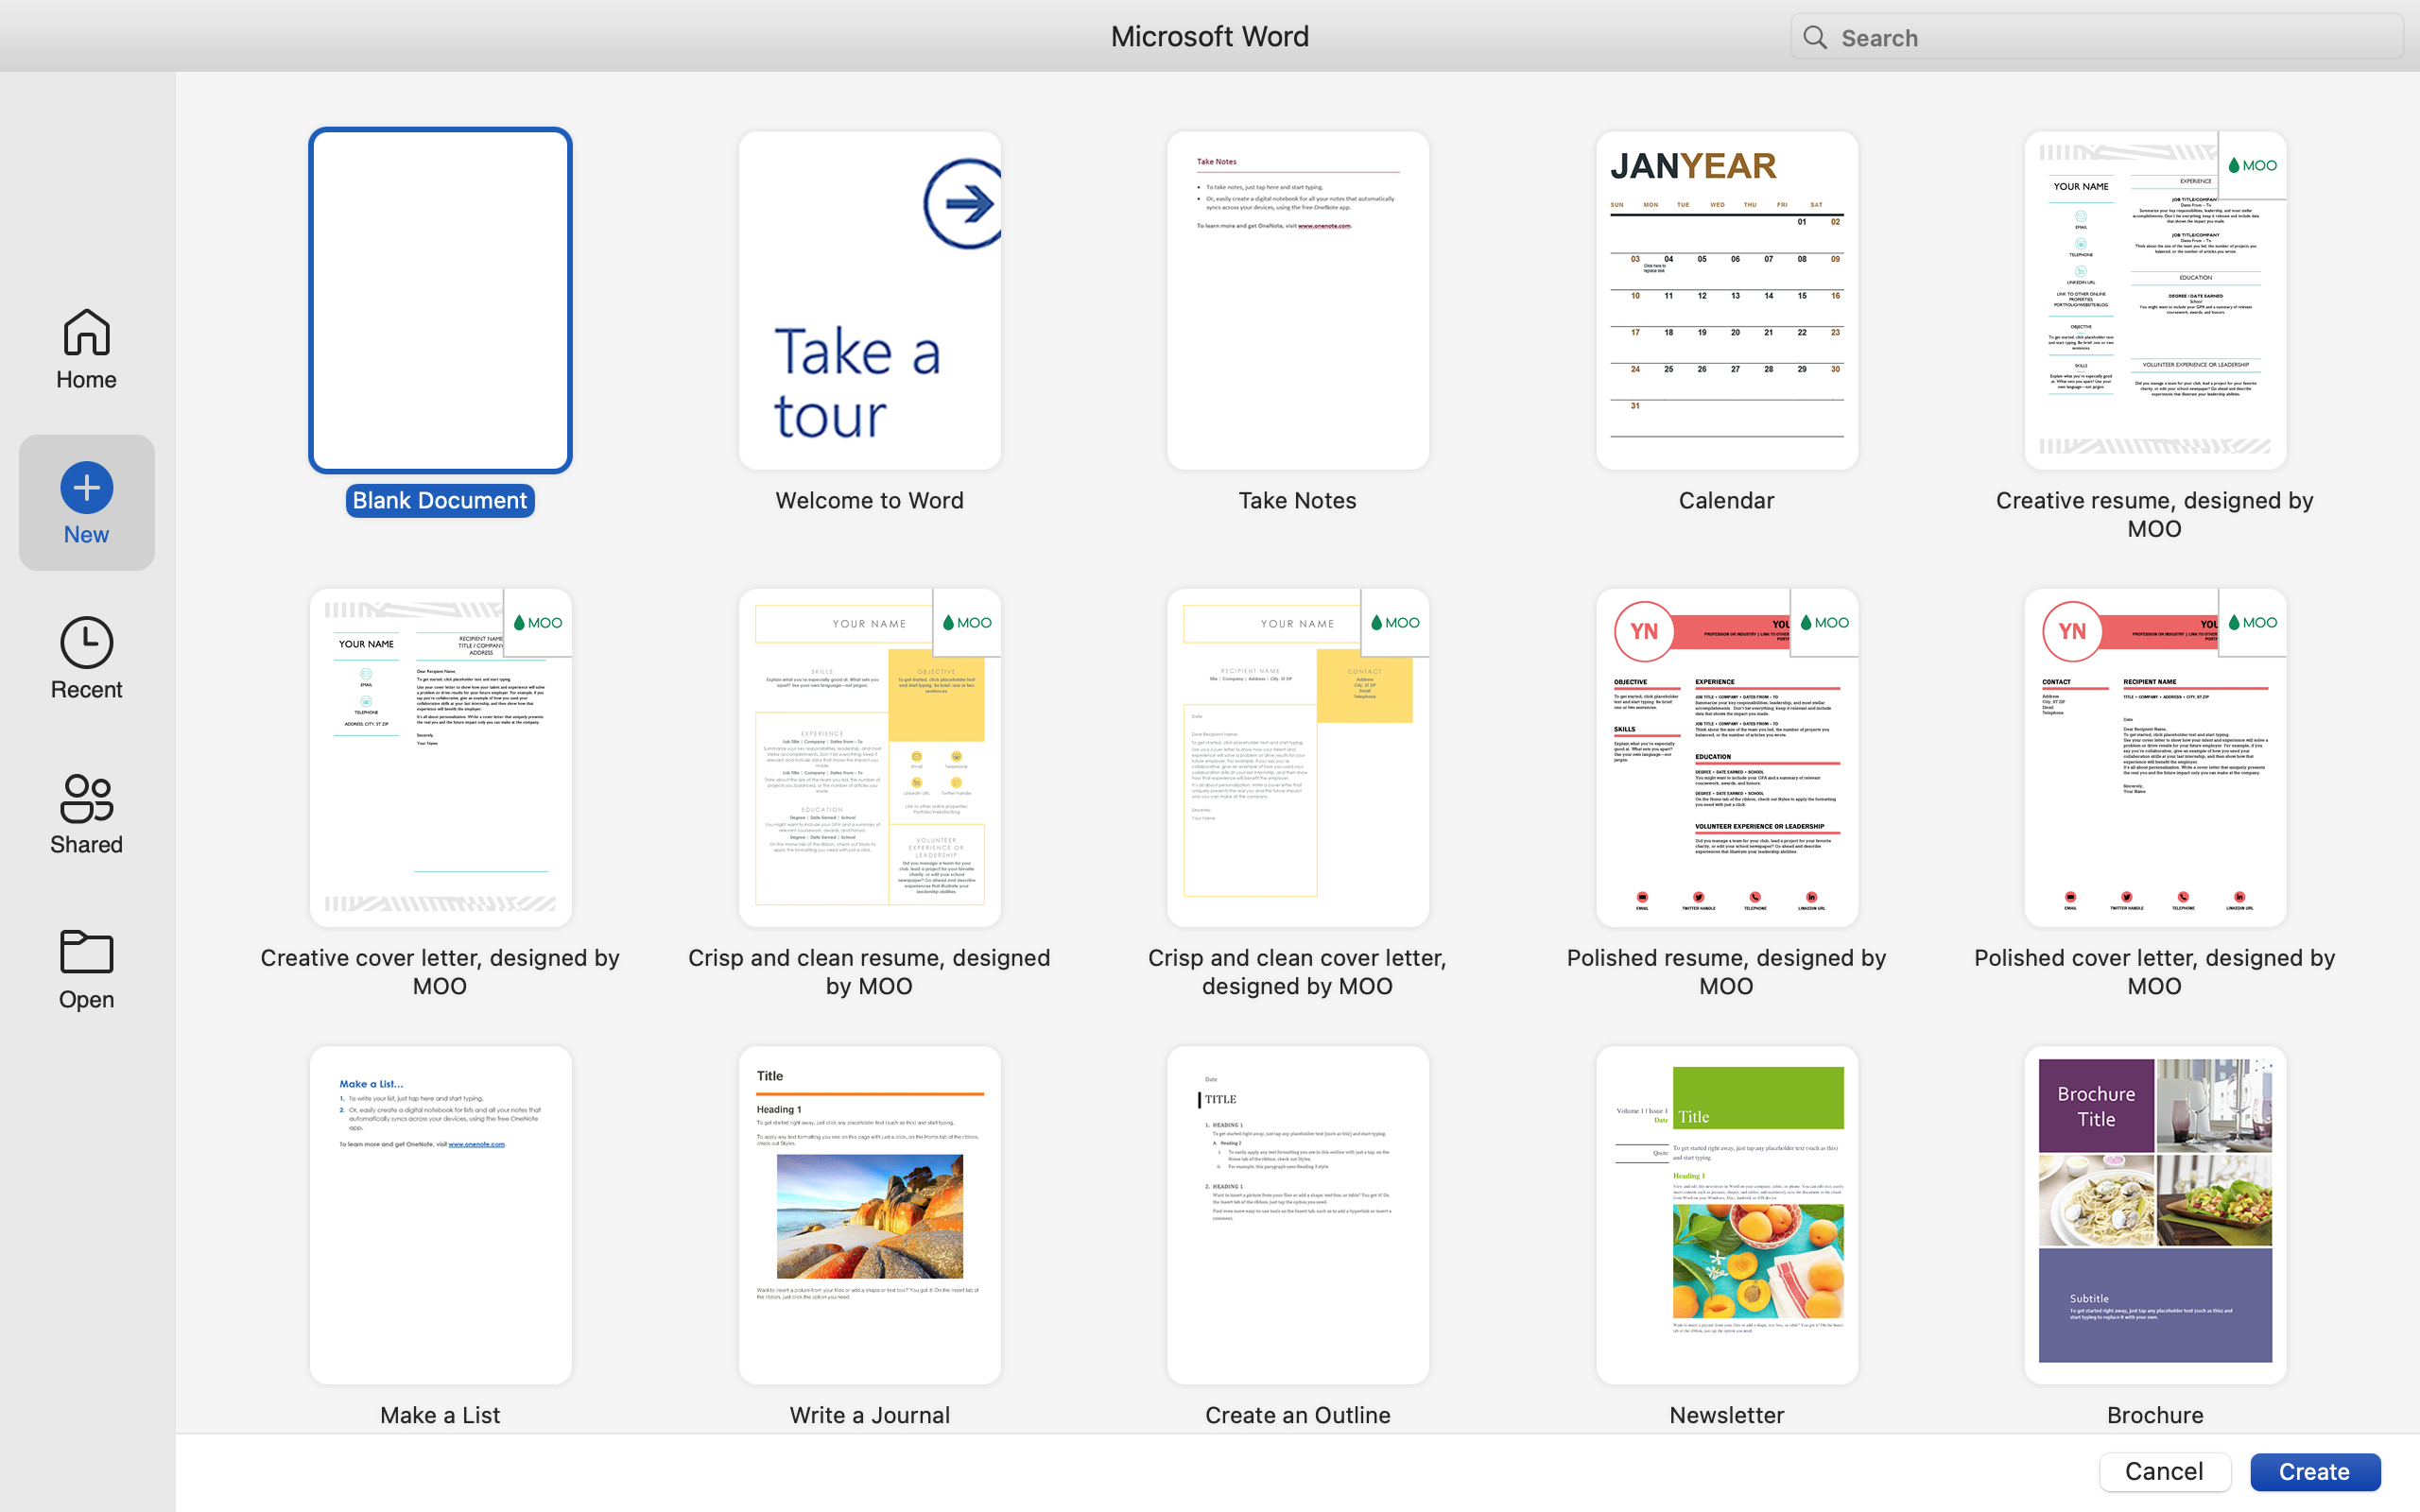Image resolution: width=2420 pixels, height=1512 pixels.
Task: Click the 'Polished resume, designed by MOO' caption
Action: [x=1726, y=971]
